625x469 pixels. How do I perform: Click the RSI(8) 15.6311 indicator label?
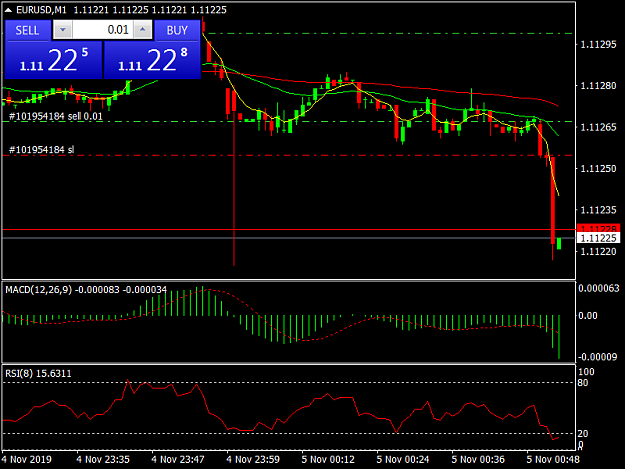coord(38,374)
